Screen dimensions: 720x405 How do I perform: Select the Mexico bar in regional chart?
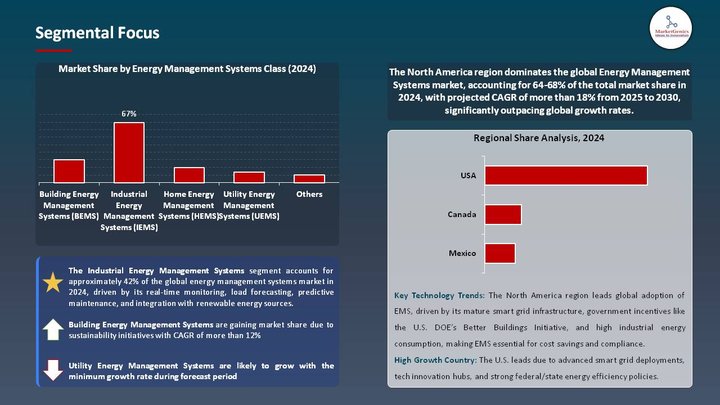(x=499, y=253)
